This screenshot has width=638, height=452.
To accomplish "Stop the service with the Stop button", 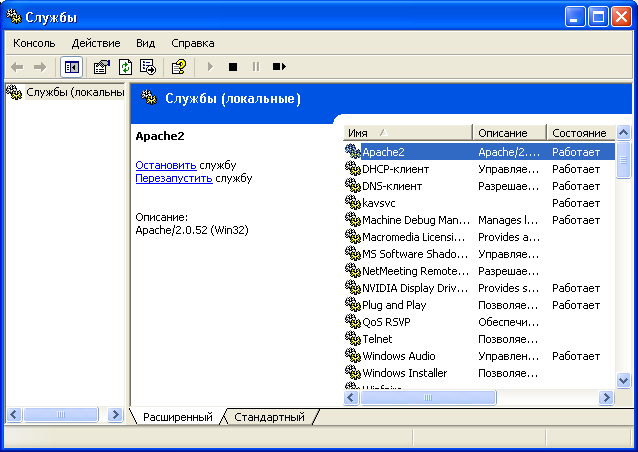I will coord(233,67).
